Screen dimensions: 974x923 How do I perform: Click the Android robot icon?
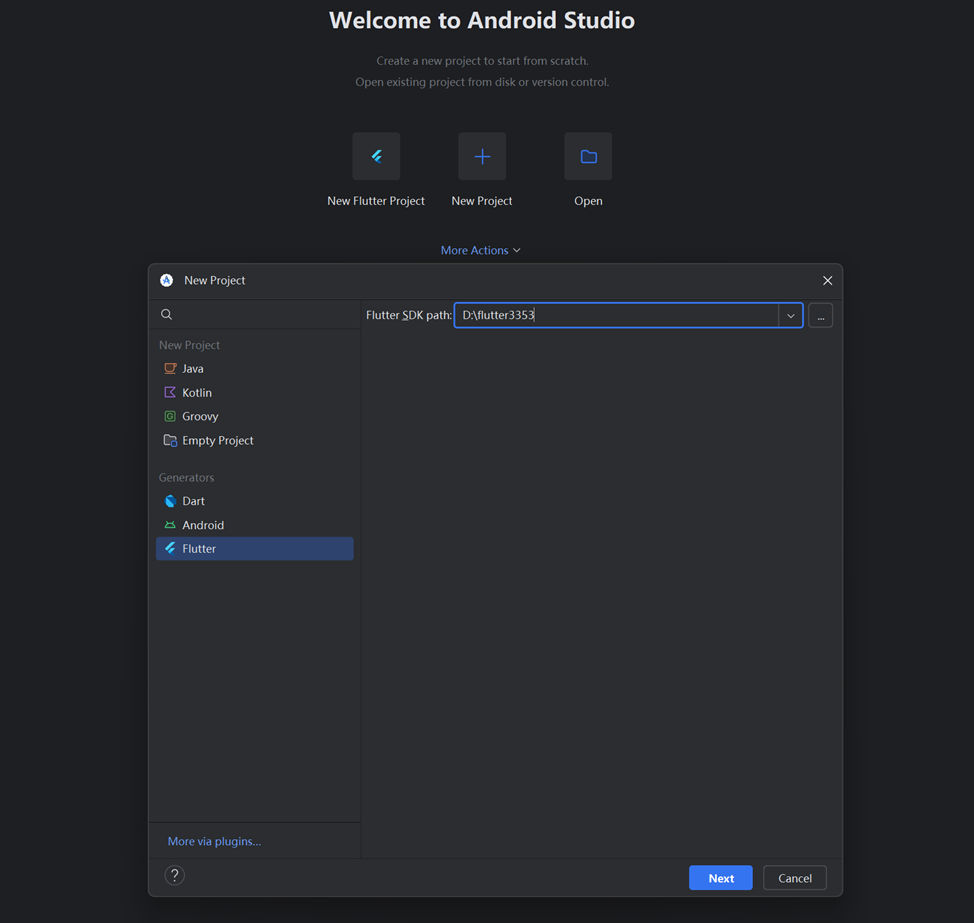coord(170,525)
